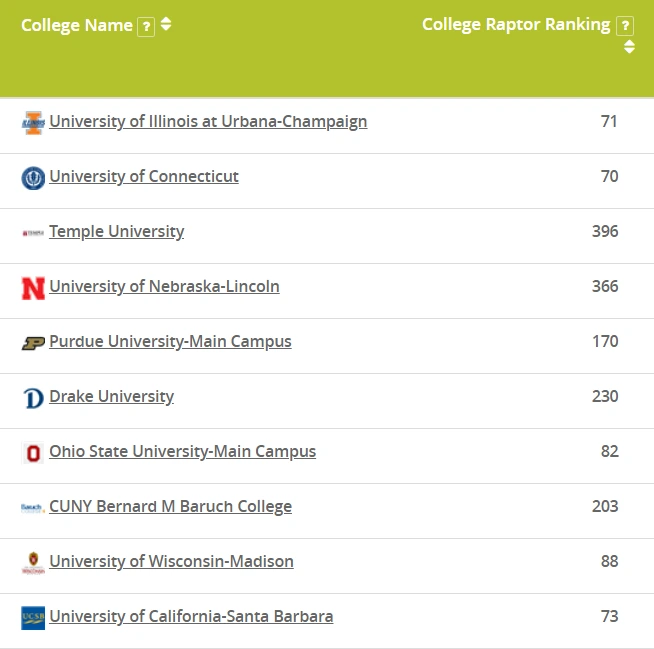Open University of Illinois at Urbana-Champaign link
The height and width of the screenshot is (649, 654).
208,122
